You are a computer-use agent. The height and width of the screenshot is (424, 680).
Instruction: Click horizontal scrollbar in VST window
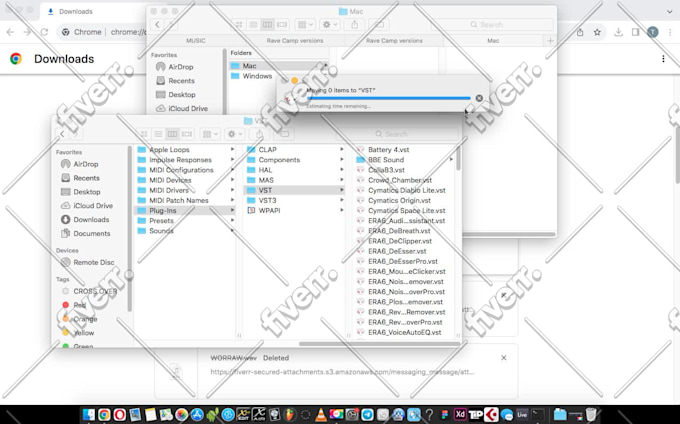[x=379, y=344]
